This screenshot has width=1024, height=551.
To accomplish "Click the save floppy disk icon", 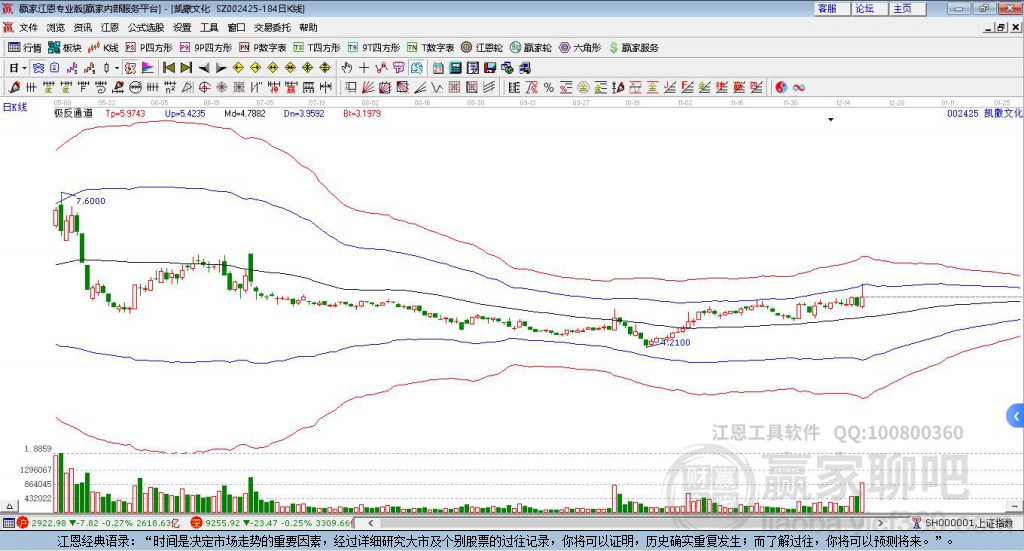I will coord(490,68).
